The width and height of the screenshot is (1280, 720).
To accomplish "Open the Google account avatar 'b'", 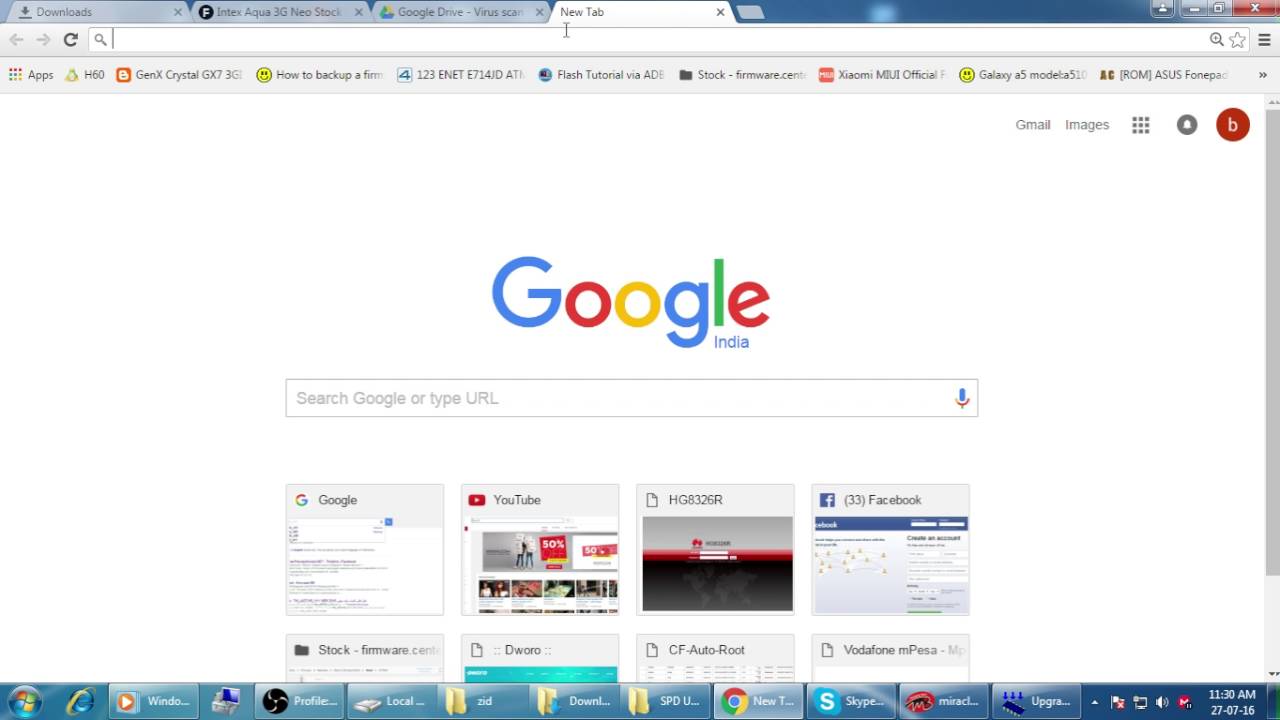I will pos(1233,125).
